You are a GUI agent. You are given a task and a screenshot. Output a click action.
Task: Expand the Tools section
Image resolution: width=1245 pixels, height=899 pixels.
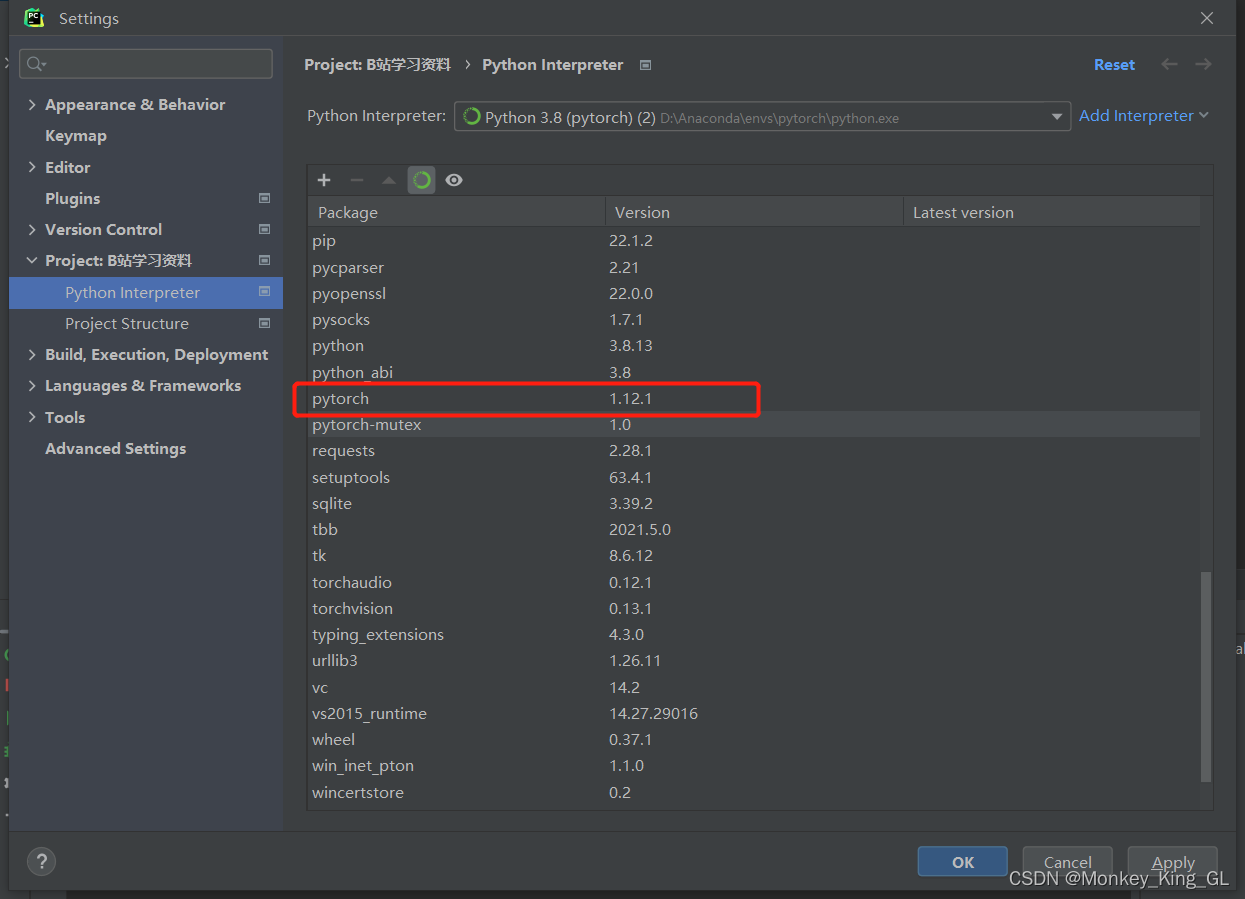pyautogui.click(x=32, y=417)
